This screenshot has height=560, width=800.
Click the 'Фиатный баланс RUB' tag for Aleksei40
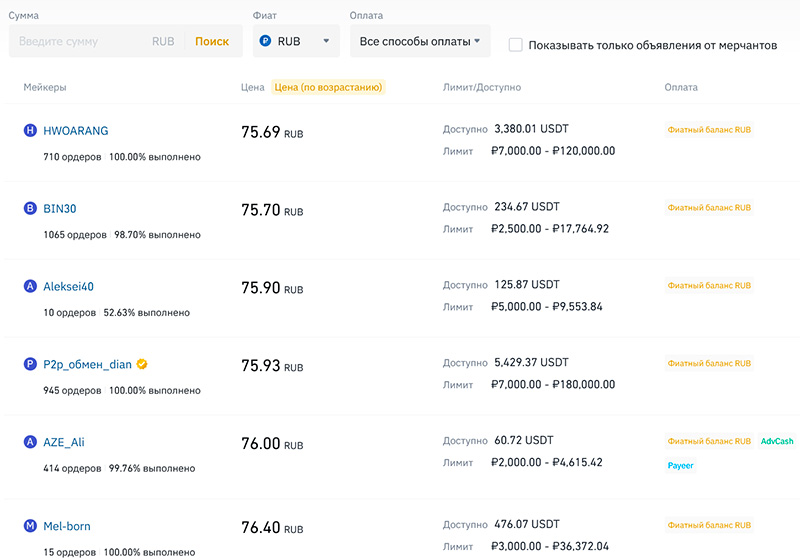pos(709,286)
